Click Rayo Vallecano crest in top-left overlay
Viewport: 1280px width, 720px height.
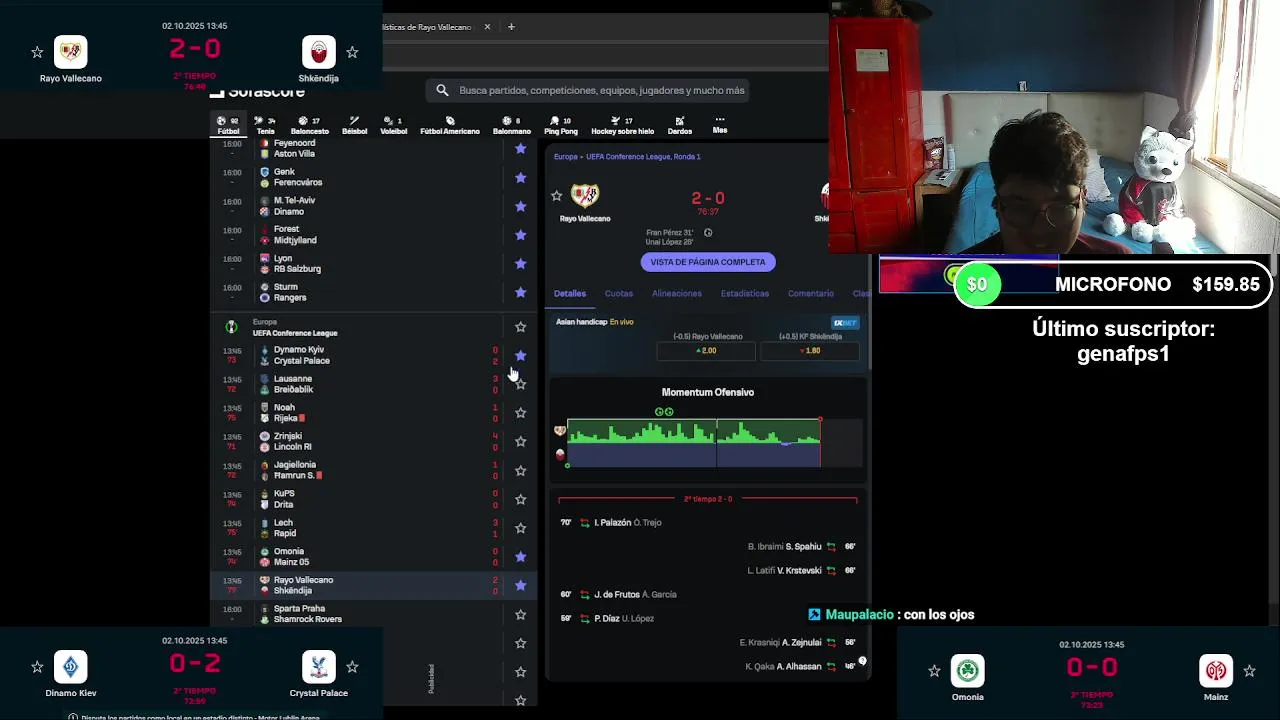click(x=70, y=52)
